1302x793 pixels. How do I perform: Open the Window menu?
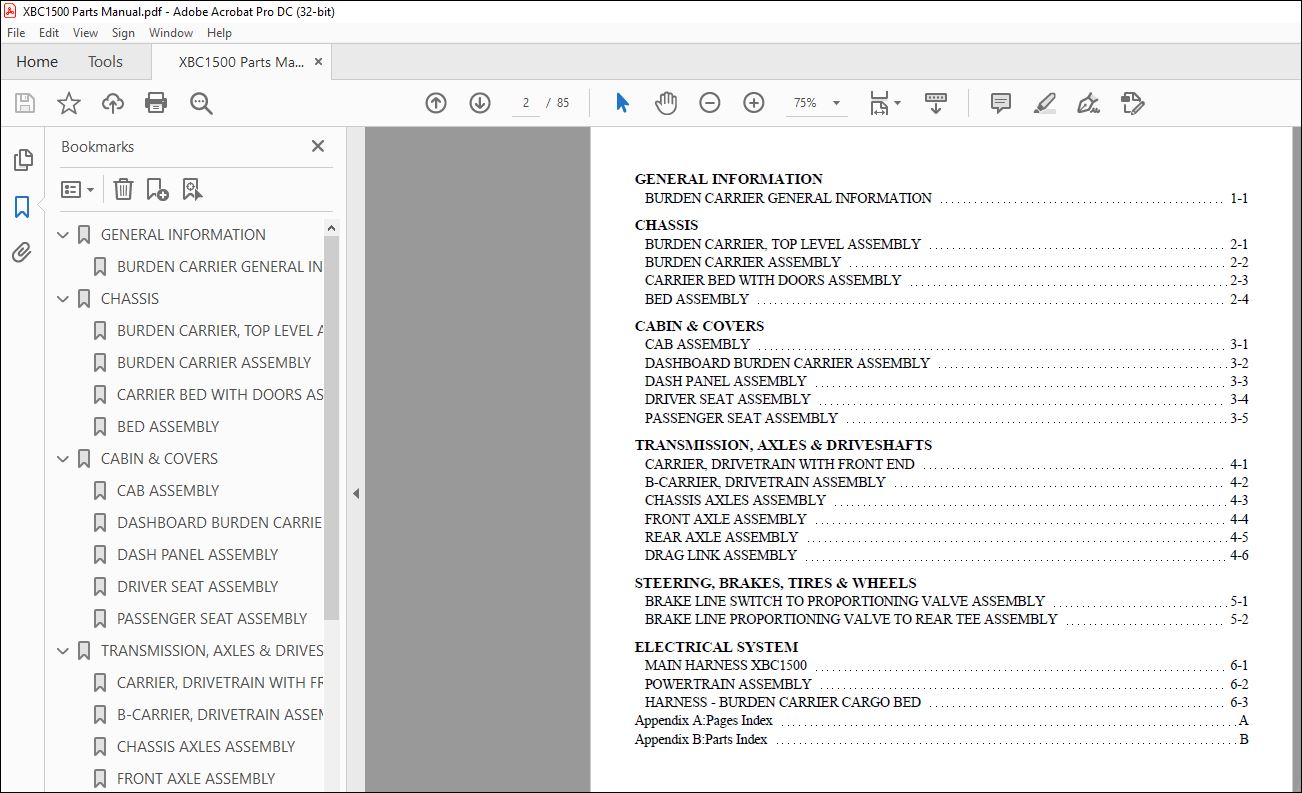[171, 33]
